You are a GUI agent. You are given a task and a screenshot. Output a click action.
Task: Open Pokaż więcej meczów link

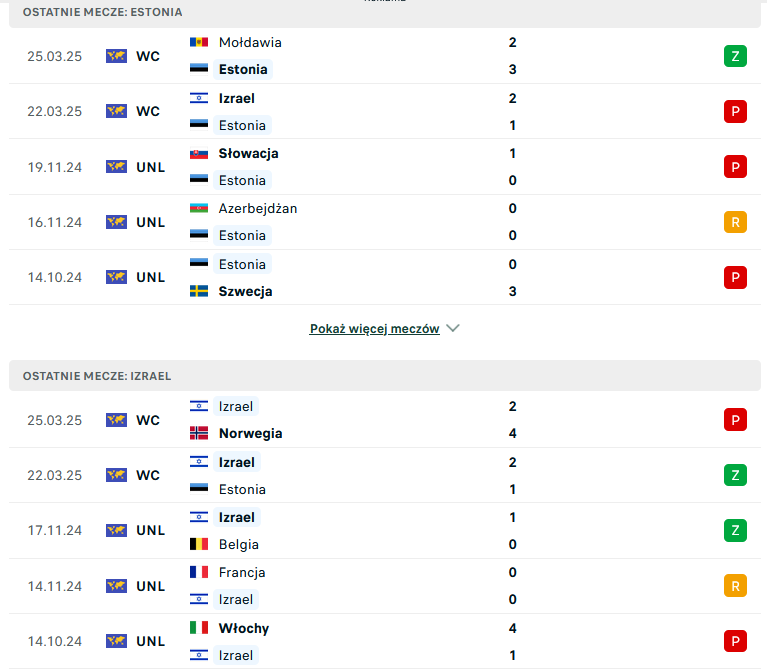pos(374,329)
